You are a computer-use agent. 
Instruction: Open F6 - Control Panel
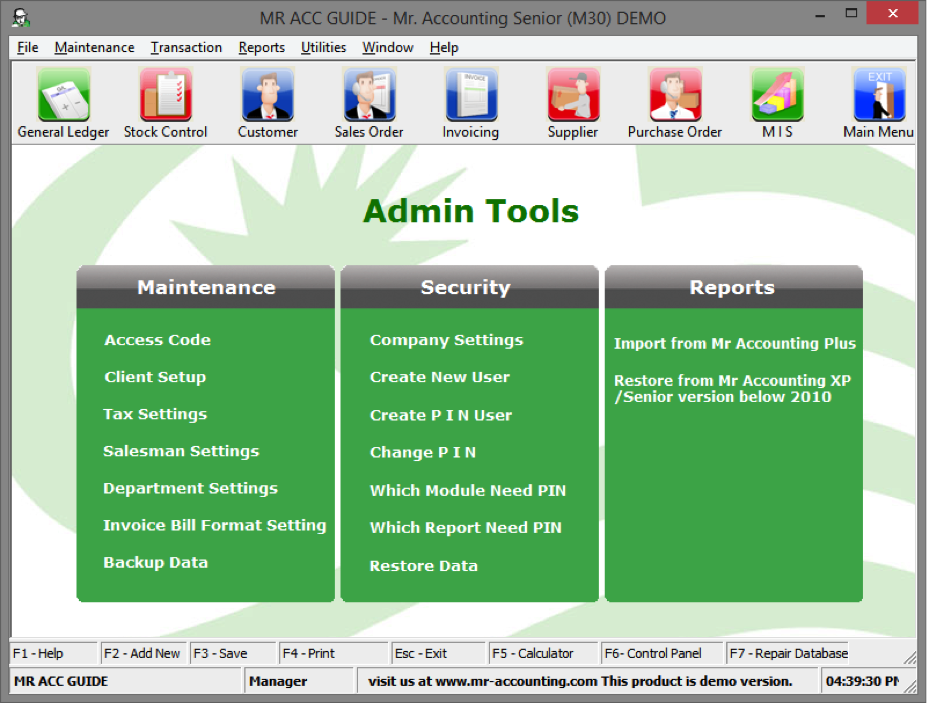point(662,653)
